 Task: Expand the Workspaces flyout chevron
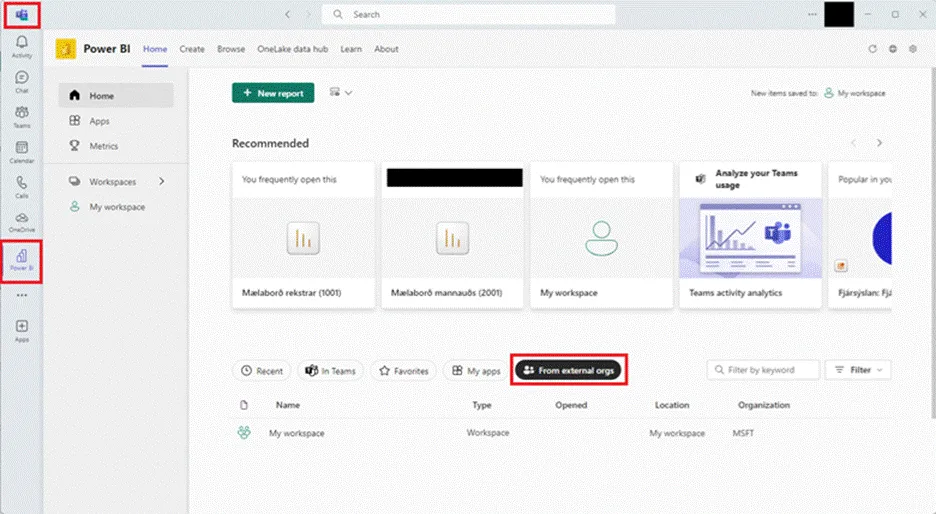pos(162,181)
